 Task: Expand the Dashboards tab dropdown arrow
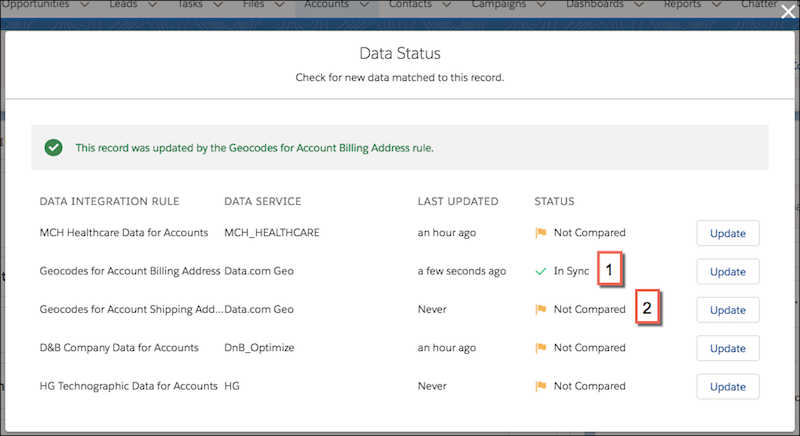[x=638, y=5]
